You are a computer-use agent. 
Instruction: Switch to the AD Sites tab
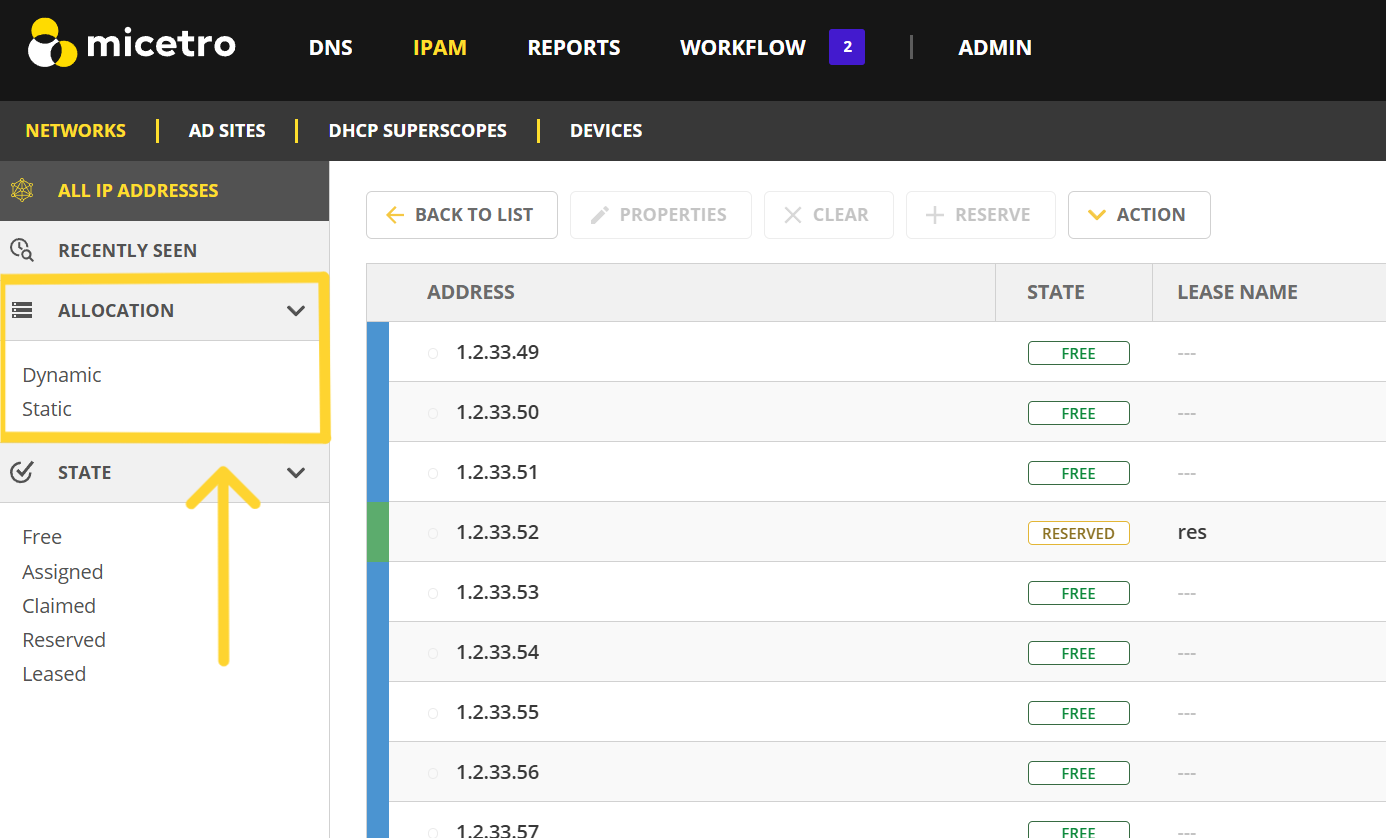tap(227, 131)
